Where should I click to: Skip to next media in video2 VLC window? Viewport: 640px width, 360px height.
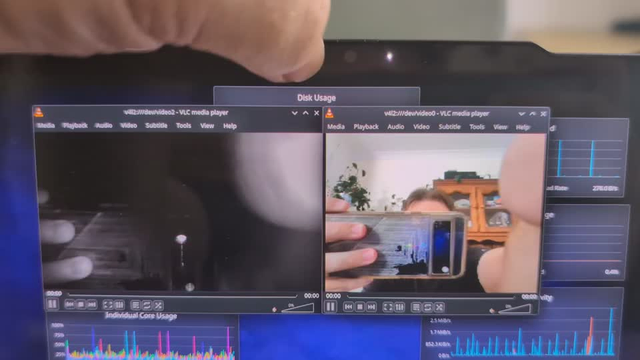(x=92, y=304)
